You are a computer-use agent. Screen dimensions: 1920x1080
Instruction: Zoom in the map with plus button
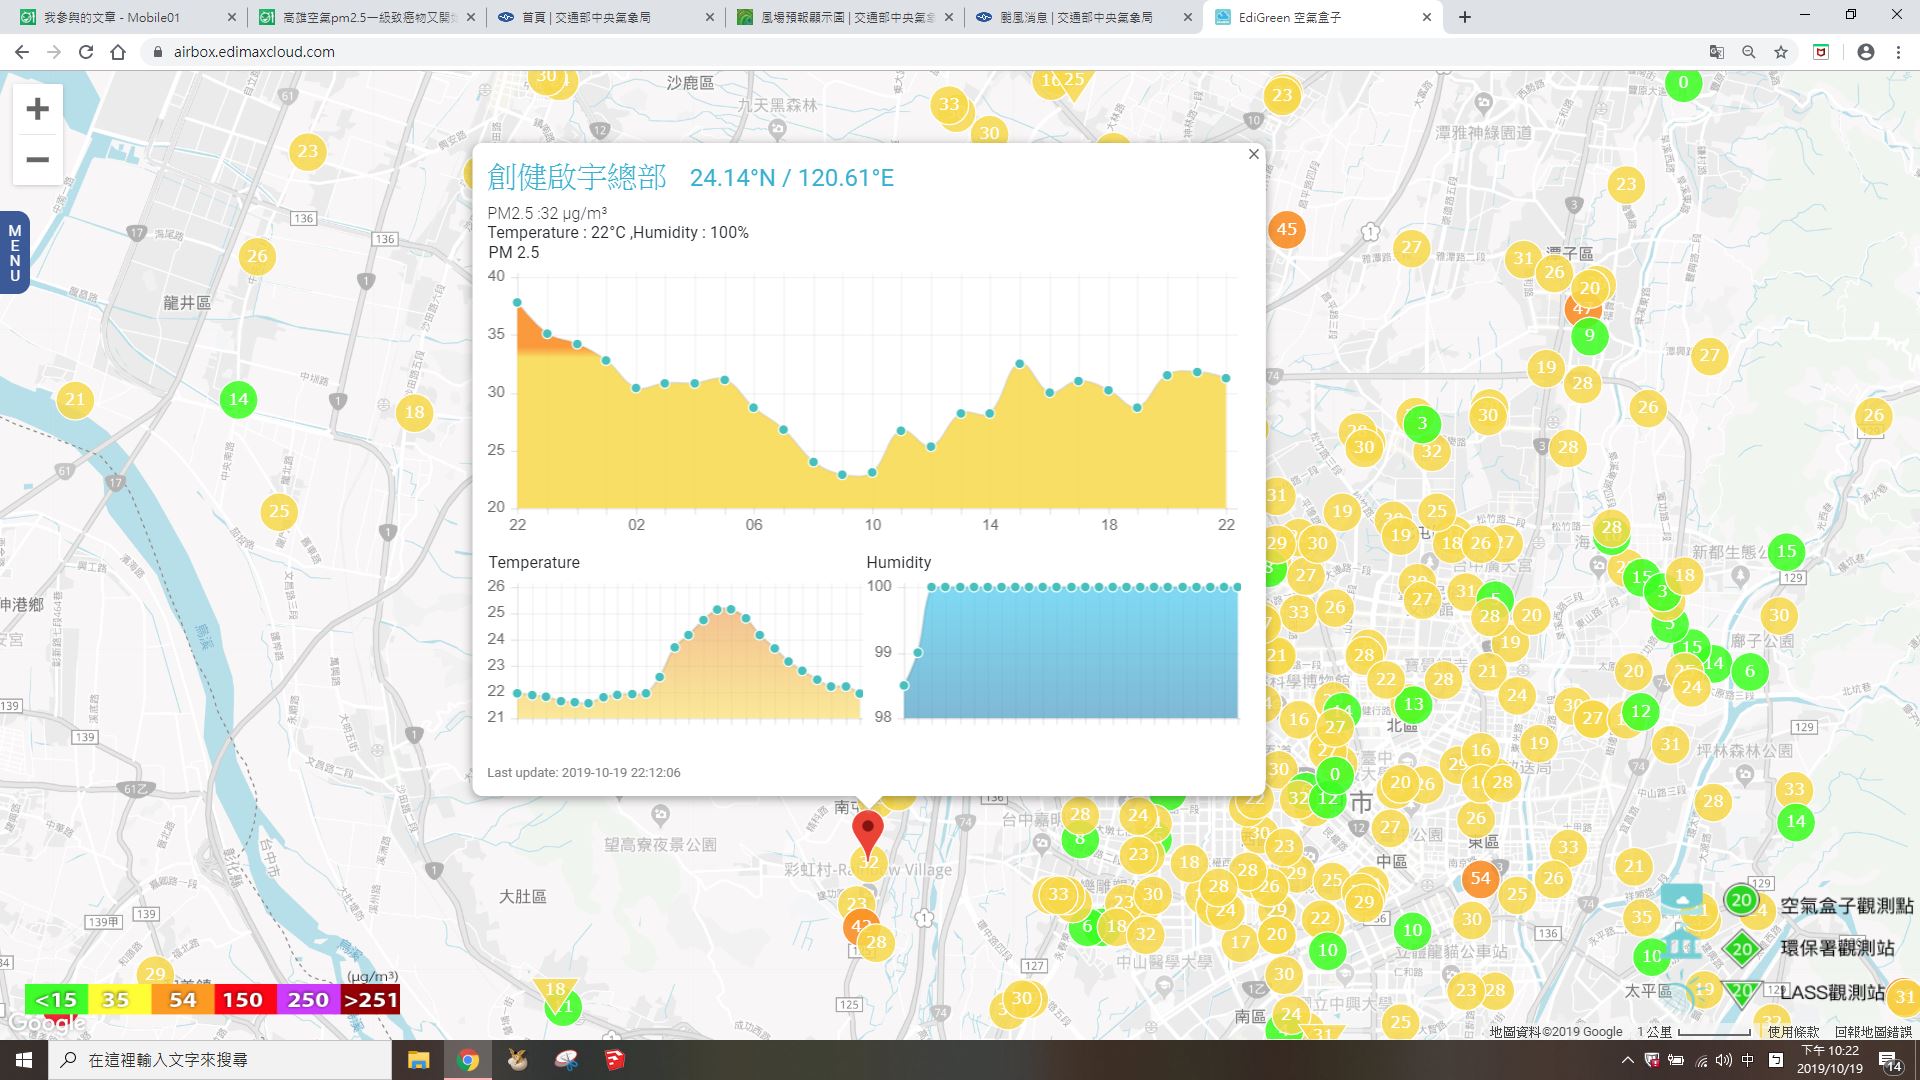37,109
